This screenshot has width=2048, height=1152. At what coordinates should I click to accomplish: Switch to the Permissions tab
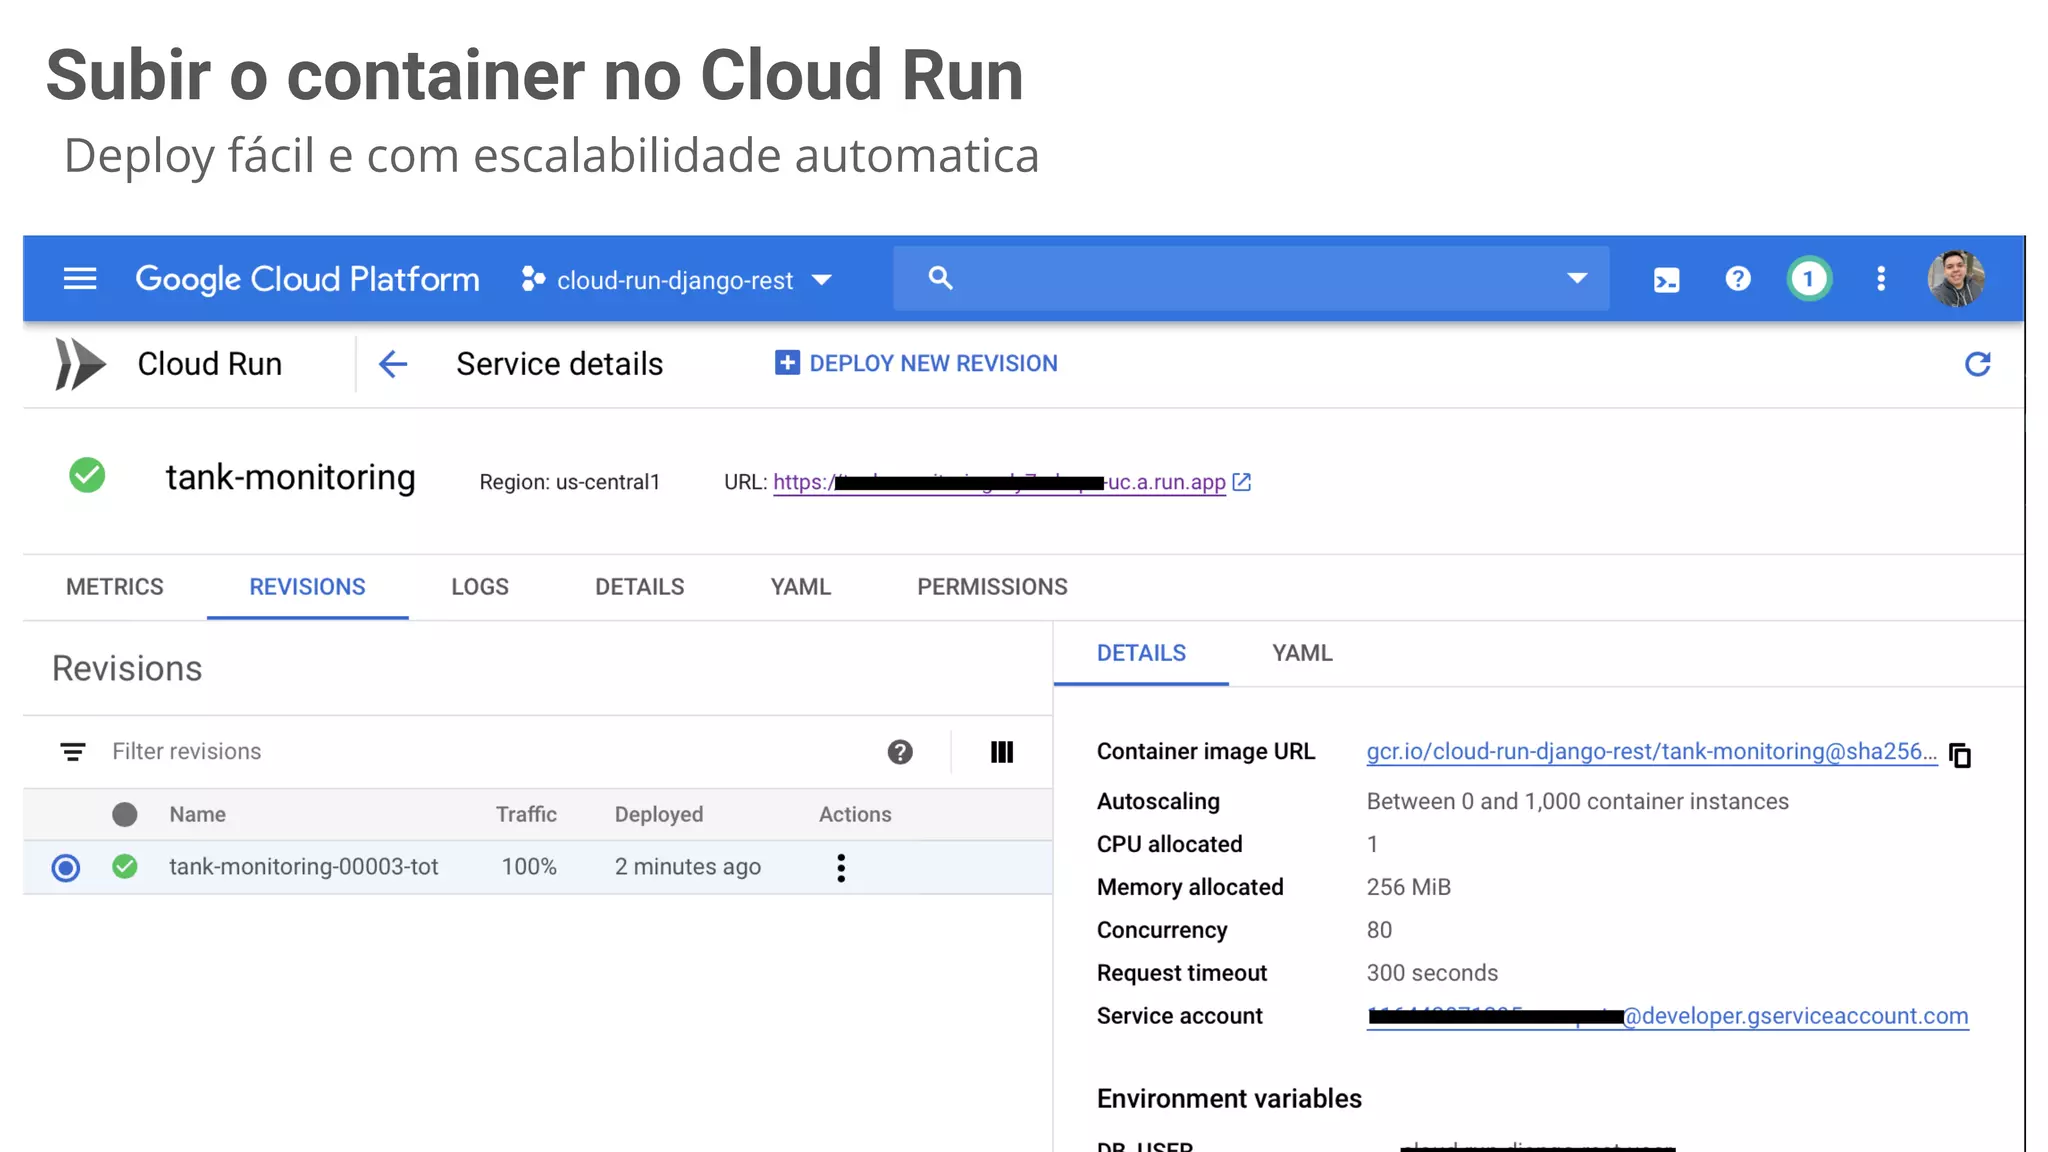click(x=992, y=587)
